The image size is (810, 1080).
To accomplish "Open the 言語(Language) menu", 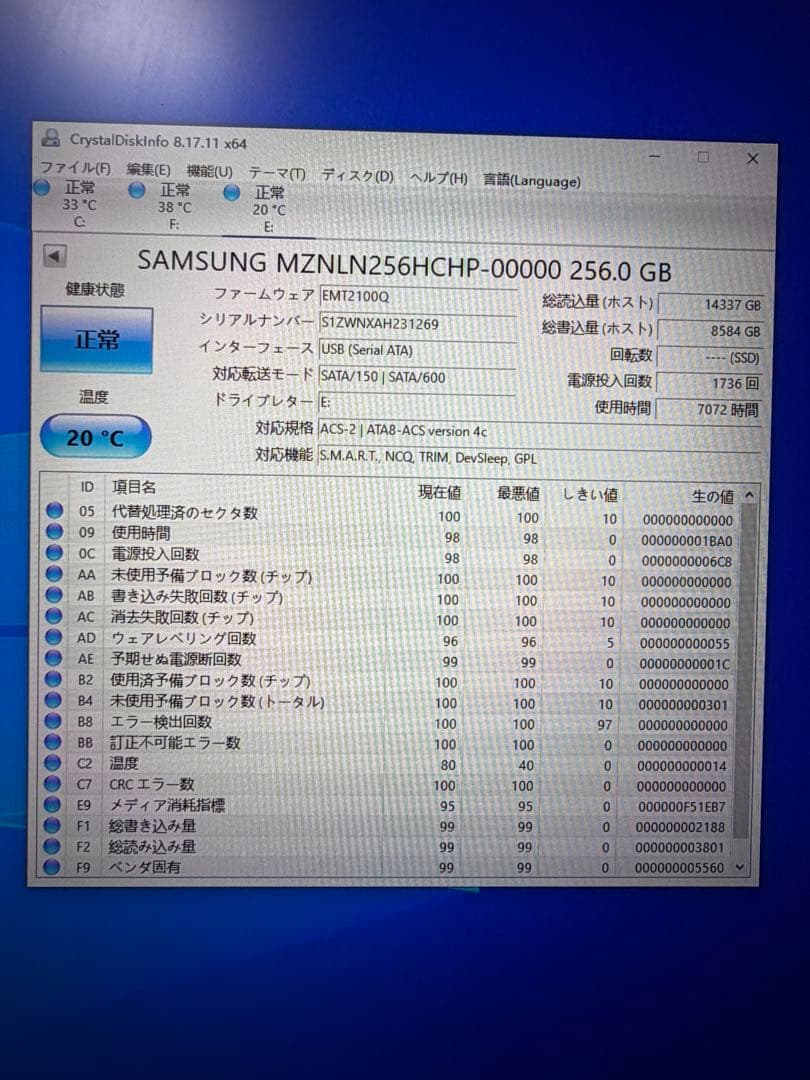I will 532,181.
